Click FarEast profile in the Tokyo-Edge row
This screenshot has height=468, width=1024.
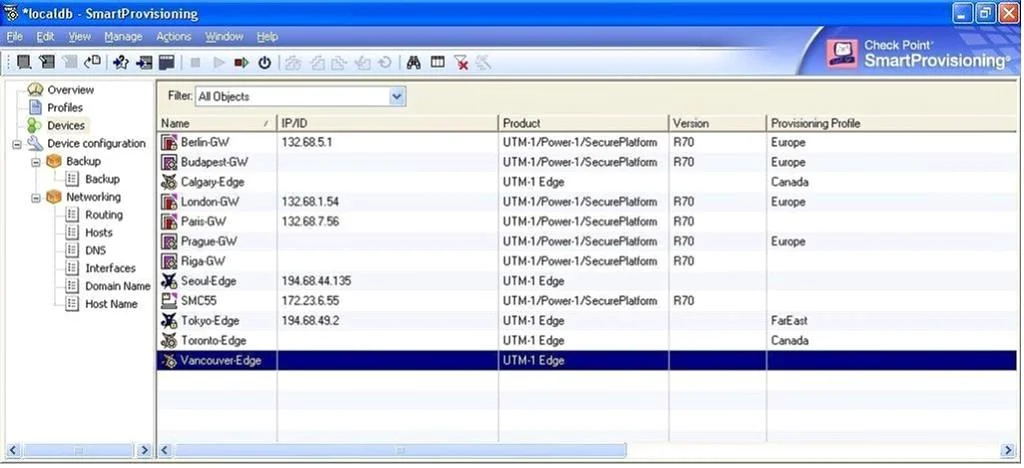tap(789, 320)
